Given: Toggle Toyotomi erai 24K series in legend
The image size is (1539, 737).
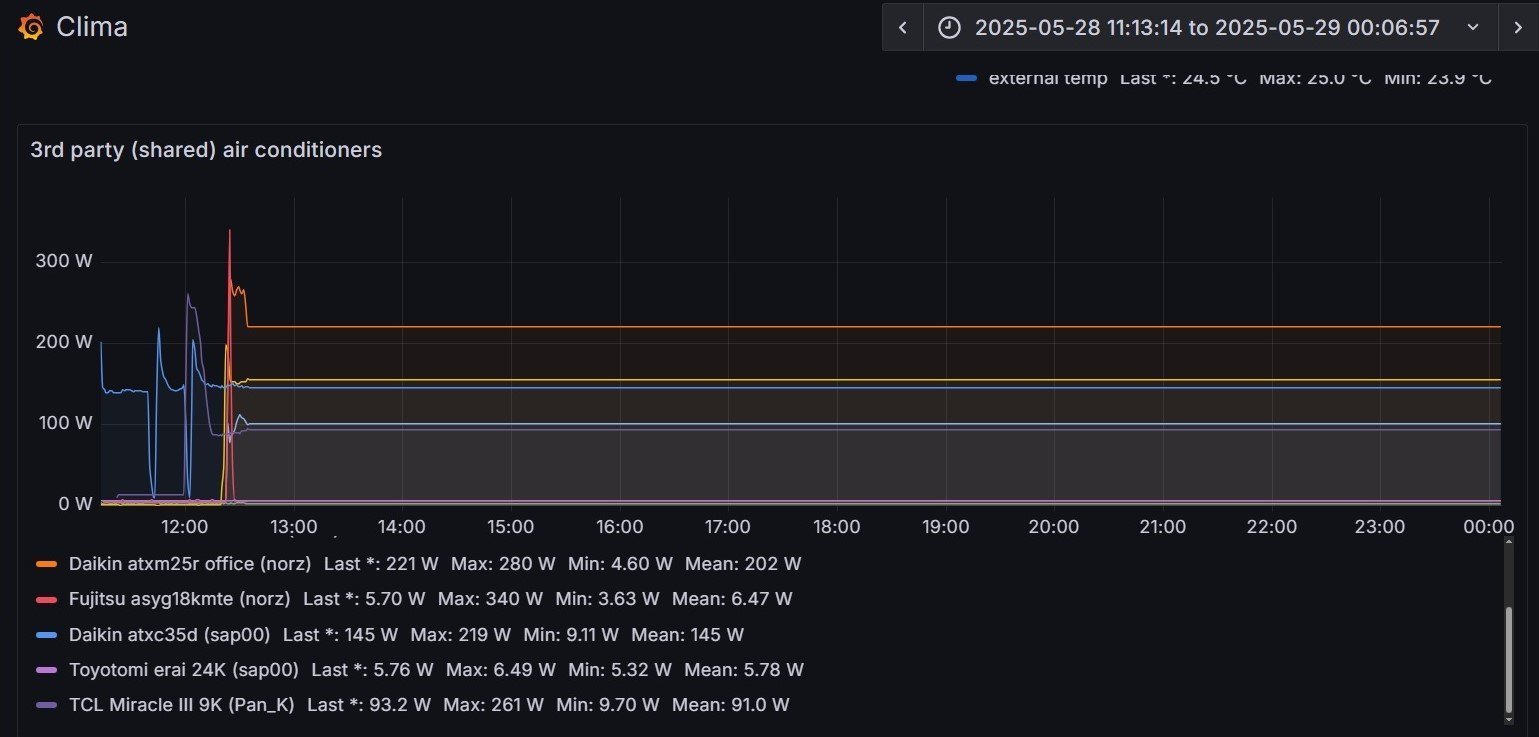Looking at the screenshot, I should point(184,669).
